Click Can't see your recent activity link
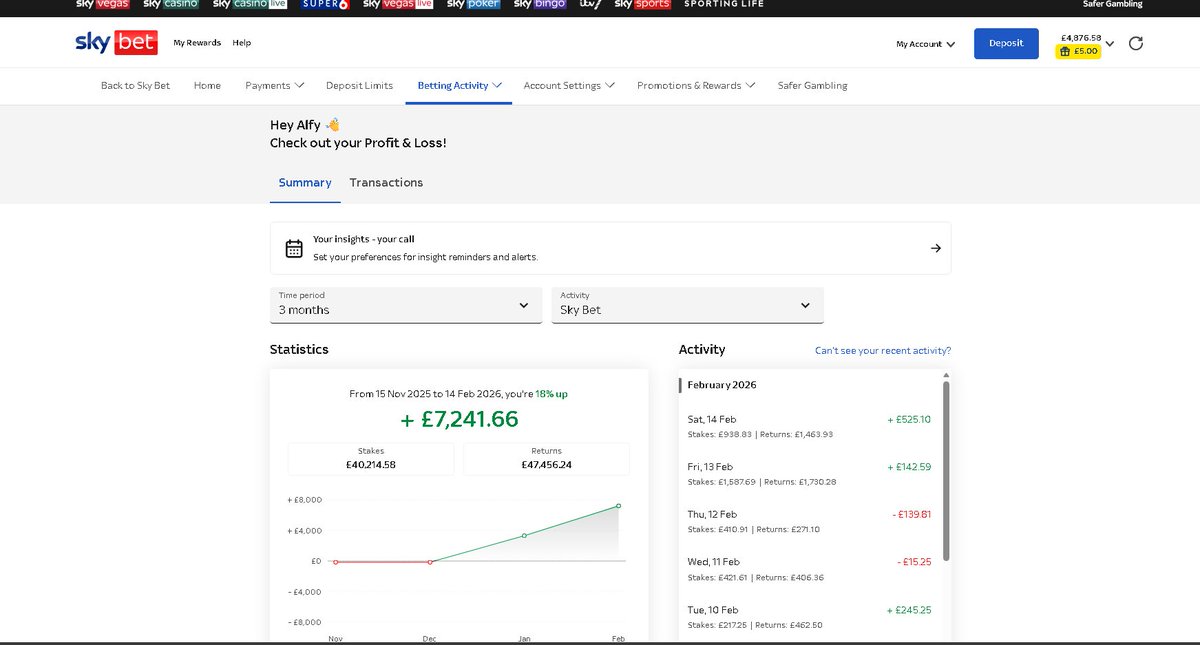This screenshot has height=645, width=1200. [883, 351]
